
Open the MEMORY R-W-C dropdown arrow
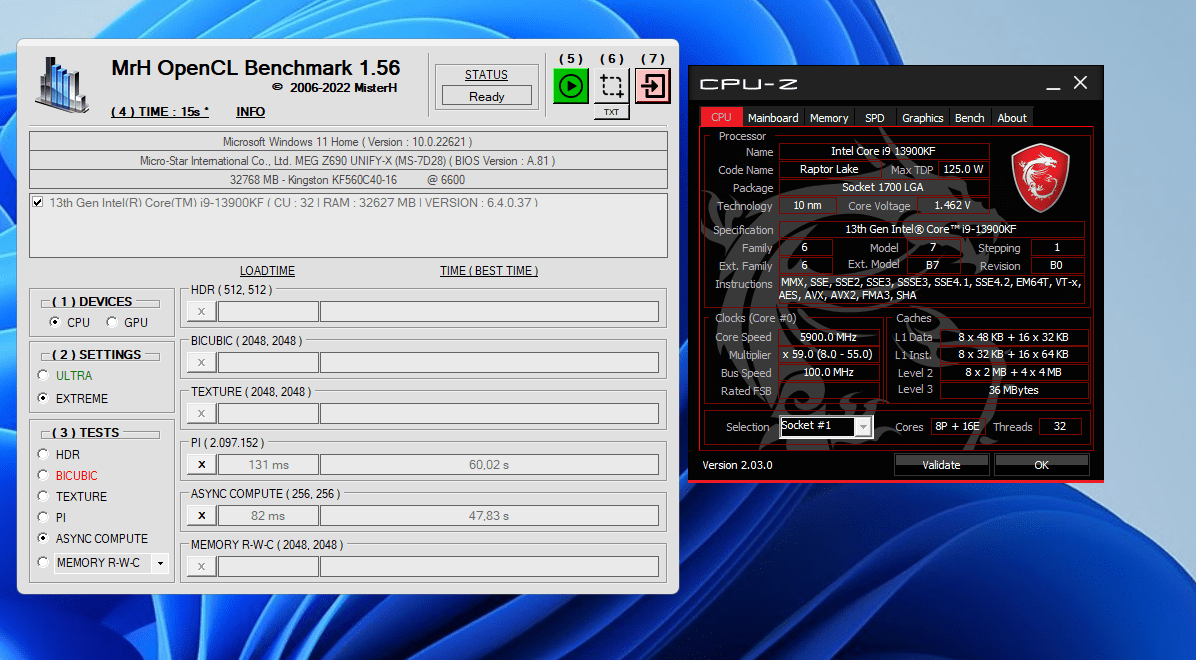pyautogui.click(x=160, y=563)
